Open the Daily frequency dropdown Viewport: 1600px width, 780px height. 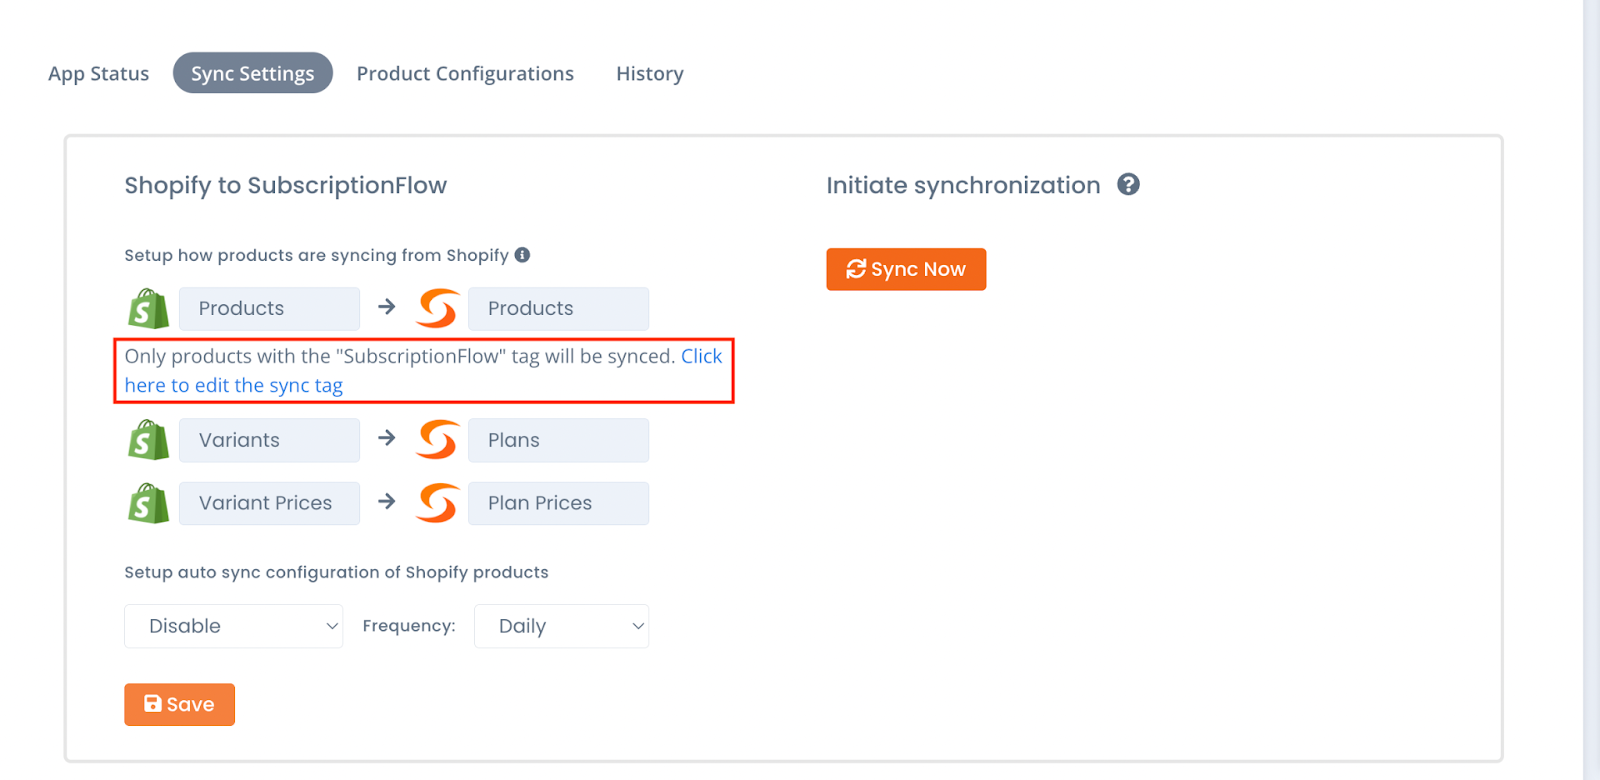click(561, 626)
